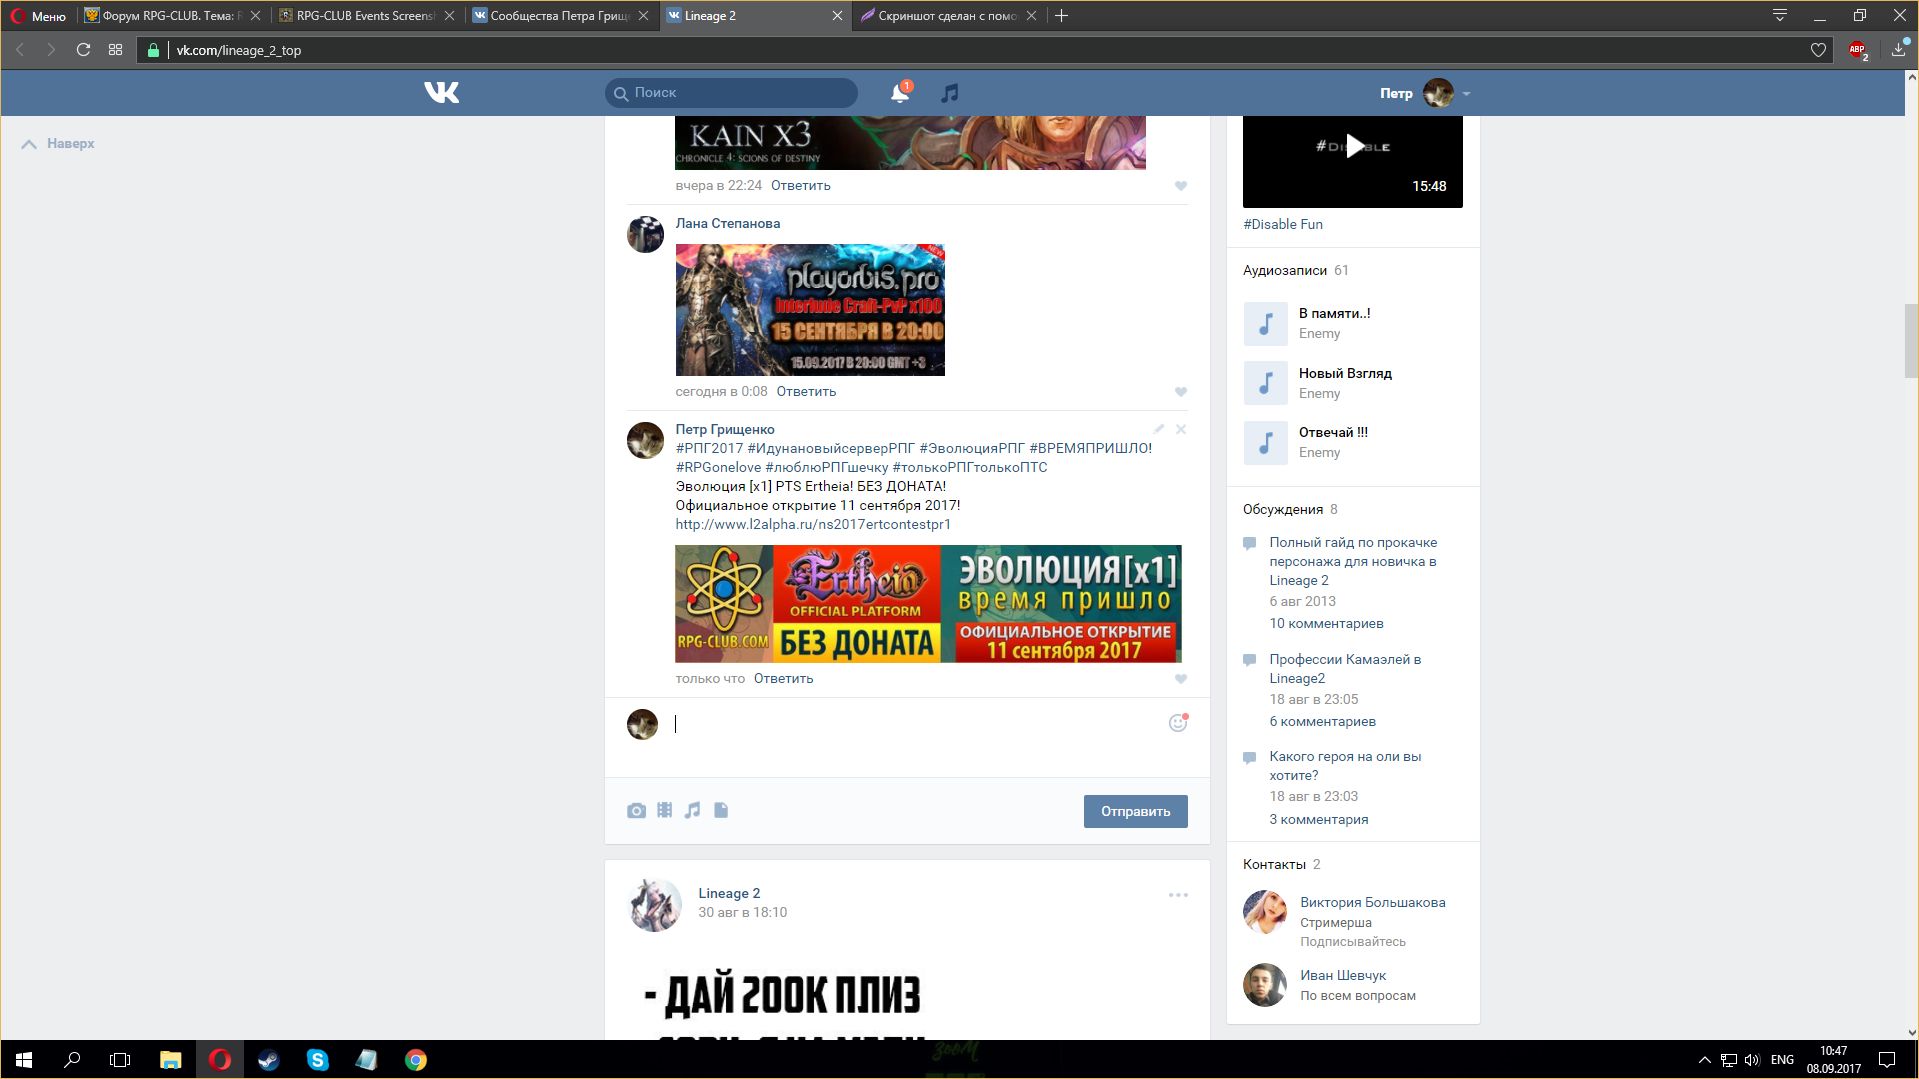Image resolution: width=1919 pixels, height=1079 pixels.
Task: Open browser downloads icon
Action: [1899, 50]
